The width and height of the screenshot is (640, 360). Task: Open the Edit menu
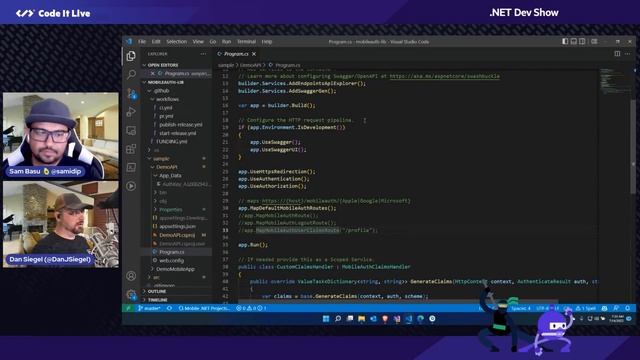point(156,42)
